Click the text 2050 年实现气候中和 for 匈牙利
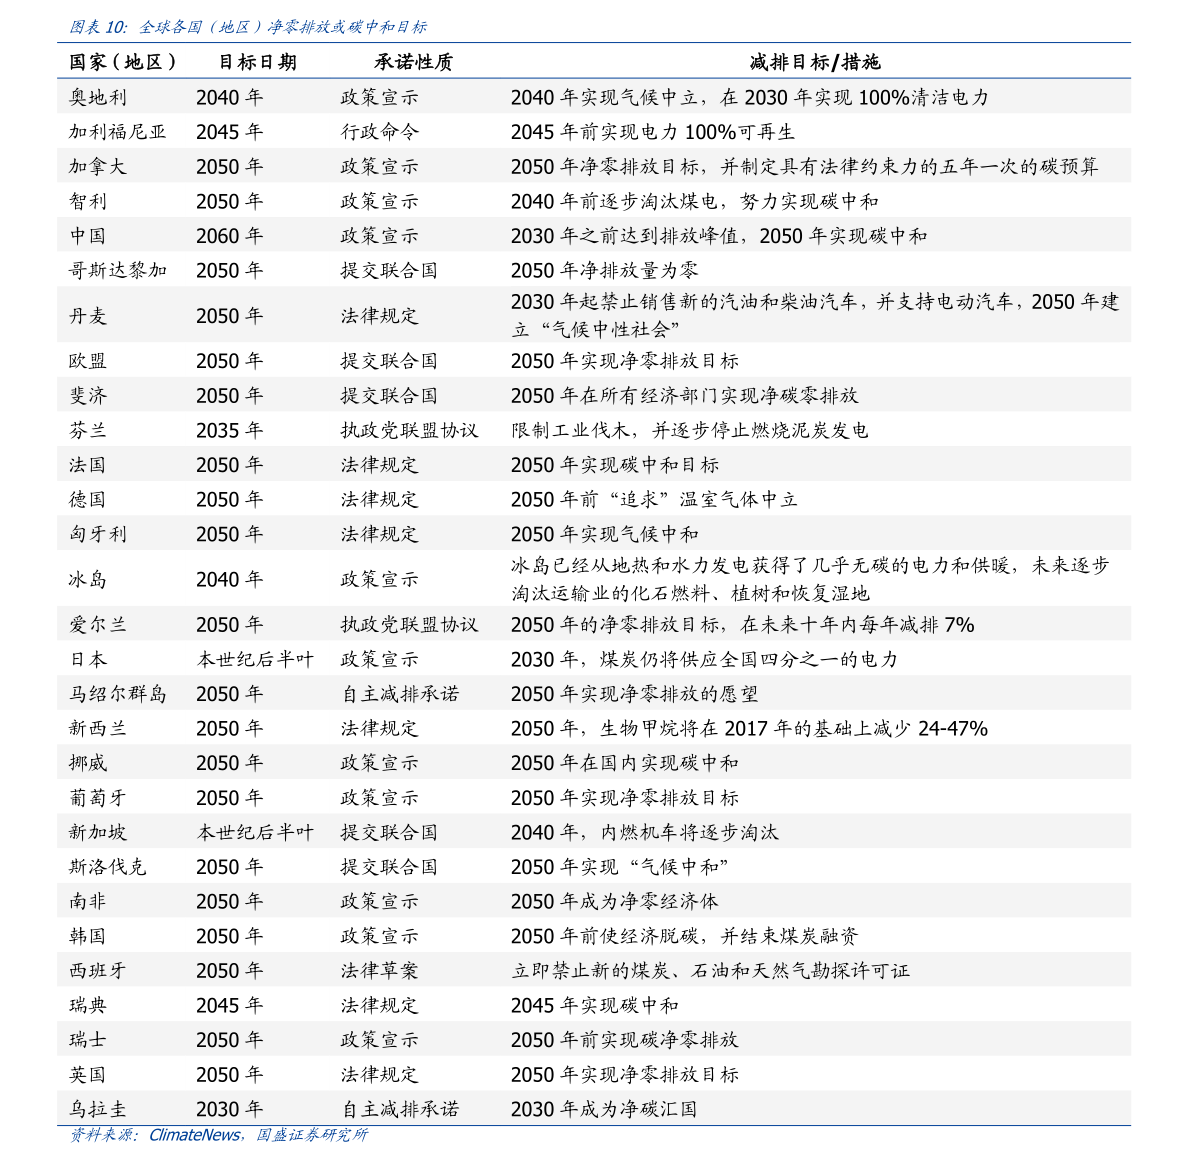This screenshot has width=1191, height=1163. coord(605,535)
